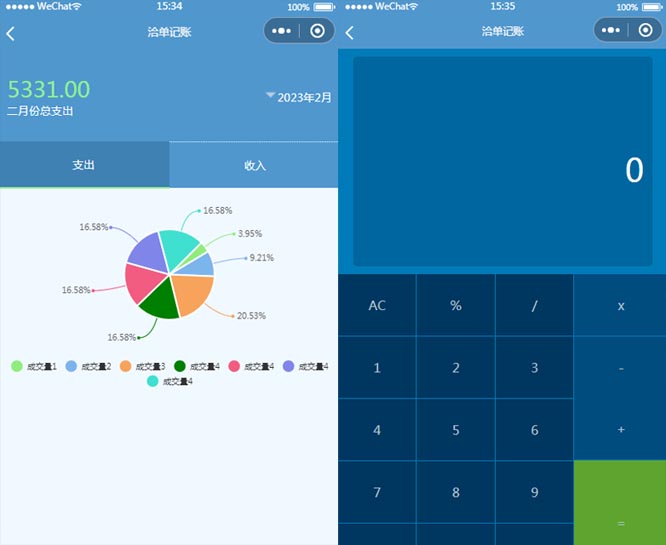Tap calculator digit 1
The height and width of the screenshot is (545, 666).
click(x=377, y=367)
